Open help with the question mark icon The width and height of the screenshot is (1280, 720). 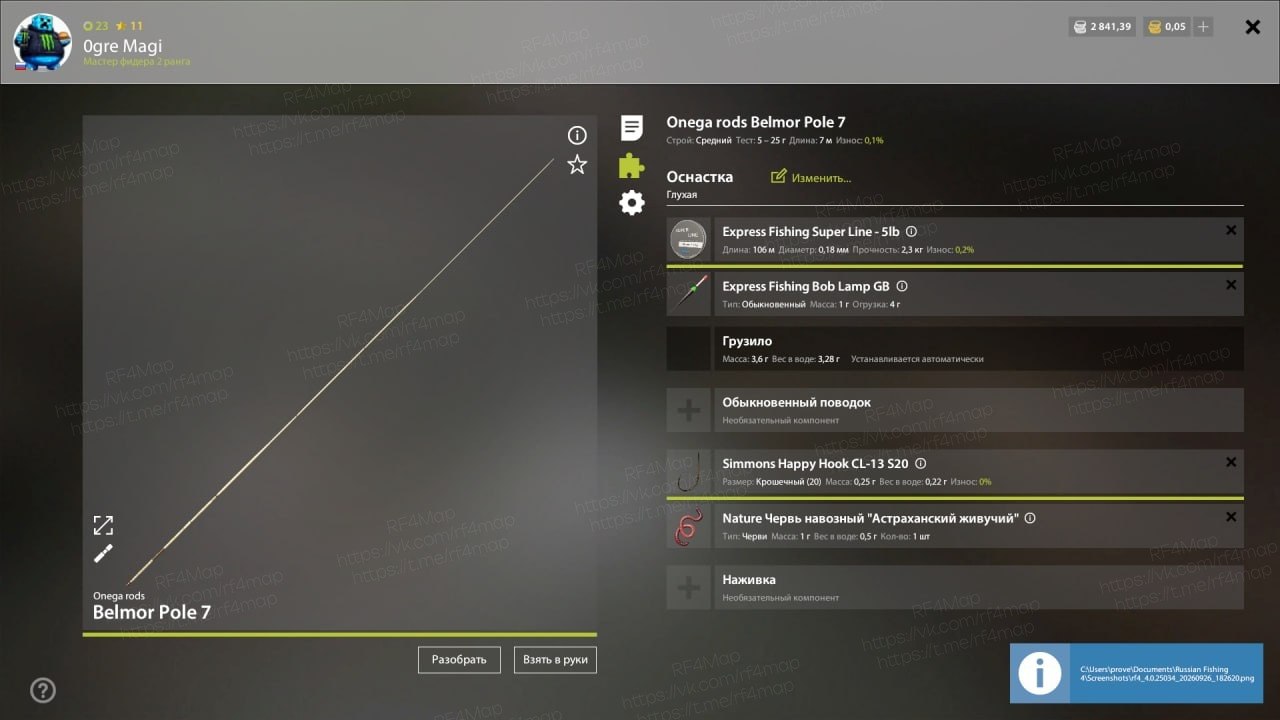point(43,690)
